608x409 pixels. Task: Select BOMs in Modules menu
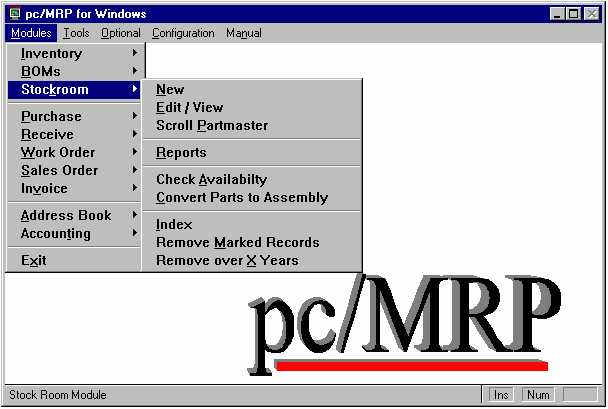[74, 71]
